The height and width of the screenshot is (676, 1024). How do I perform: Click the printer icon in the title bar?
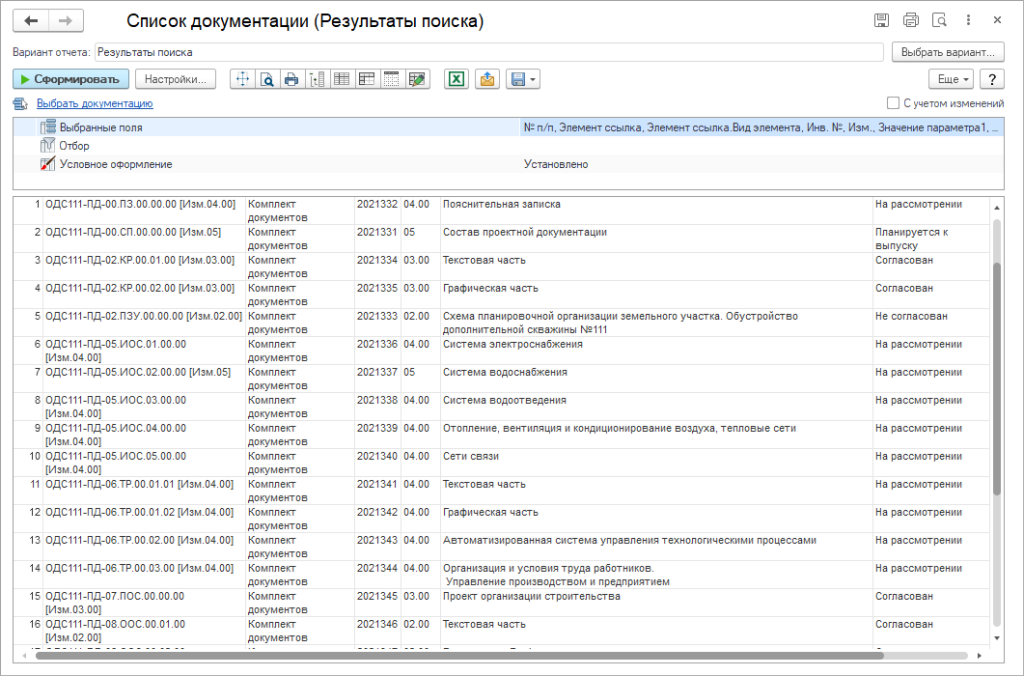(x=910, y=20)
